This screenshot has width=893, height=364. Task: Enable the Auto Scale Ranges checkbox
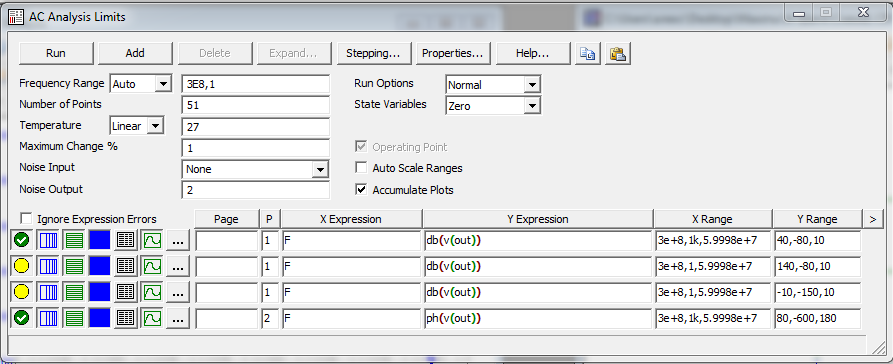pos(361,168)
